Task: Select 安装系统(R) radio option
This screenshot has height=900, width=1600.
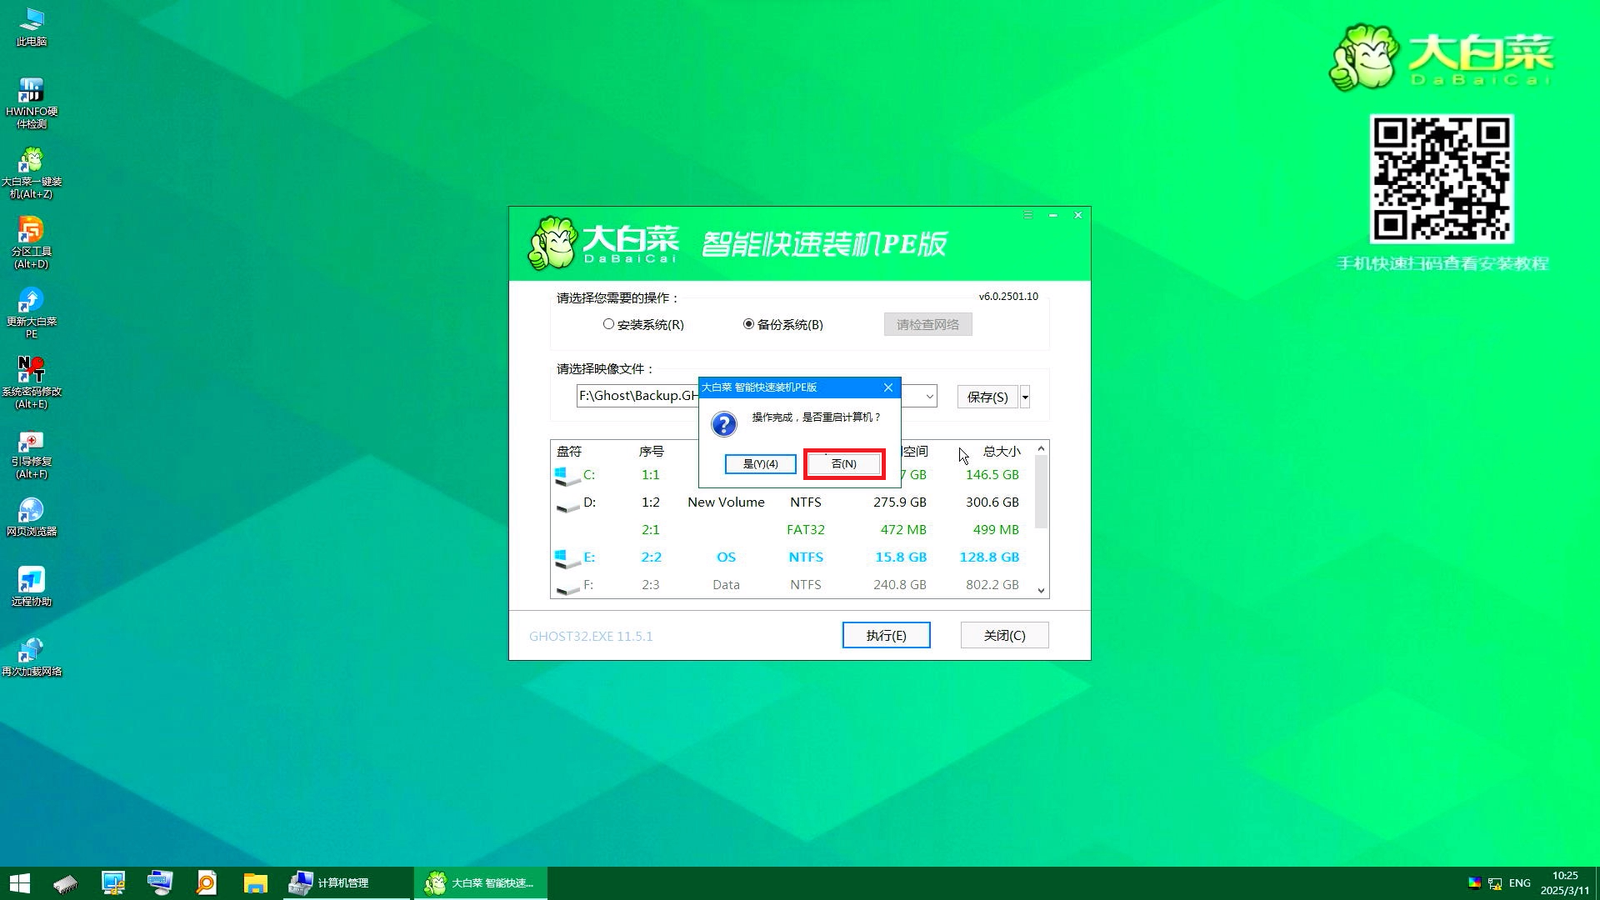Action: [x=643, y=324]
